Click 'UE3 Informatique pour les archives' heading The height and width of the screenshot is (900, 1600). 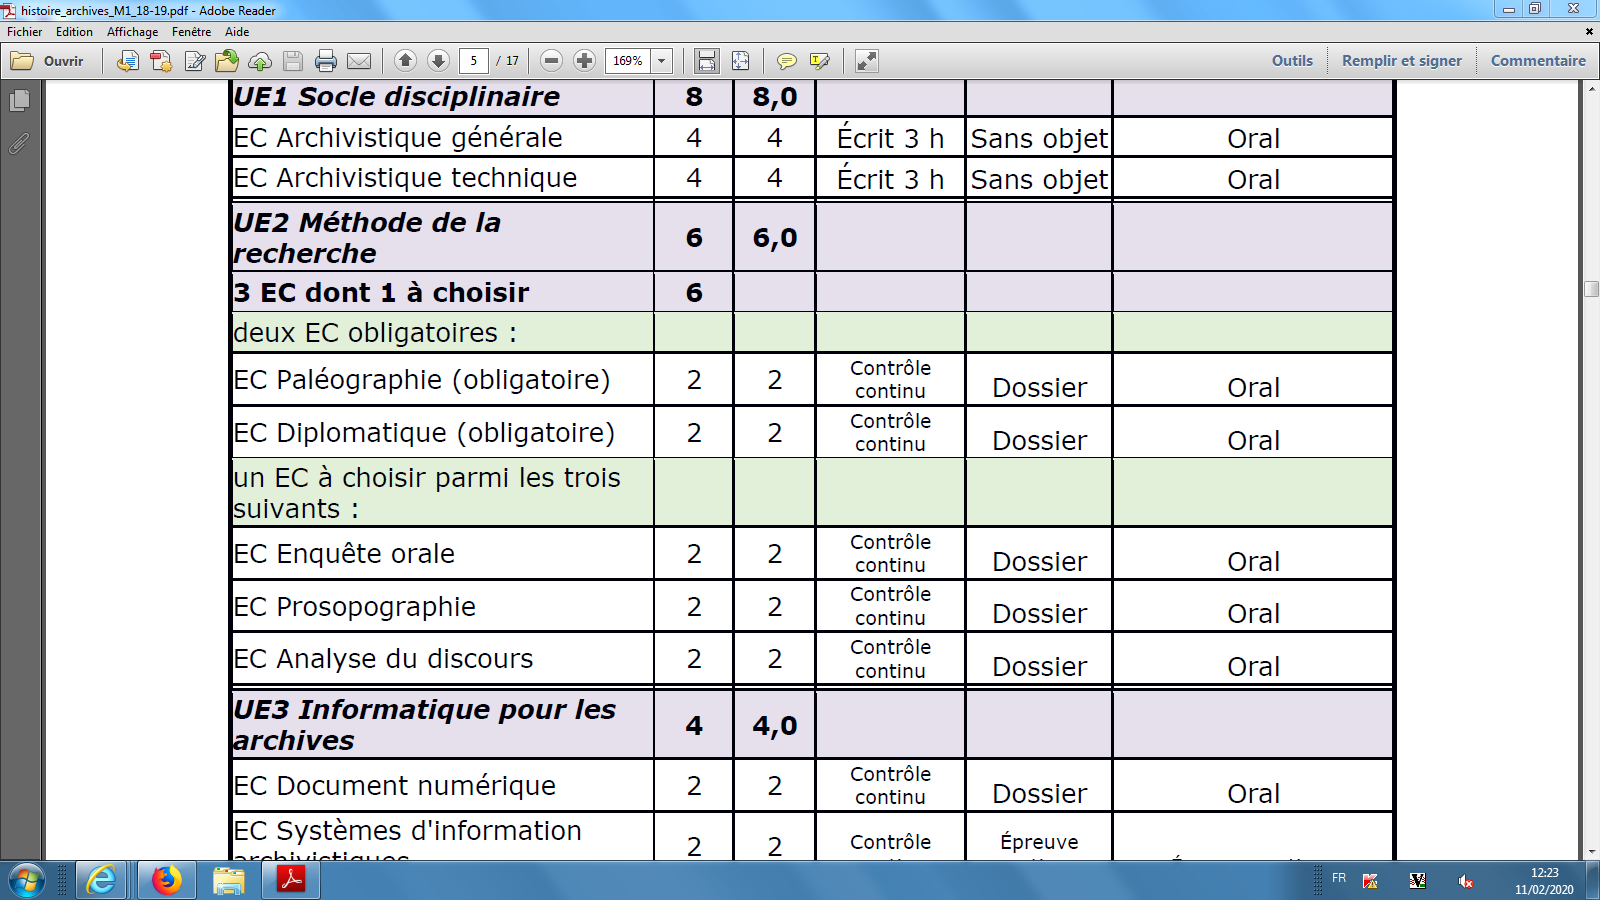(x=424, y=725)
